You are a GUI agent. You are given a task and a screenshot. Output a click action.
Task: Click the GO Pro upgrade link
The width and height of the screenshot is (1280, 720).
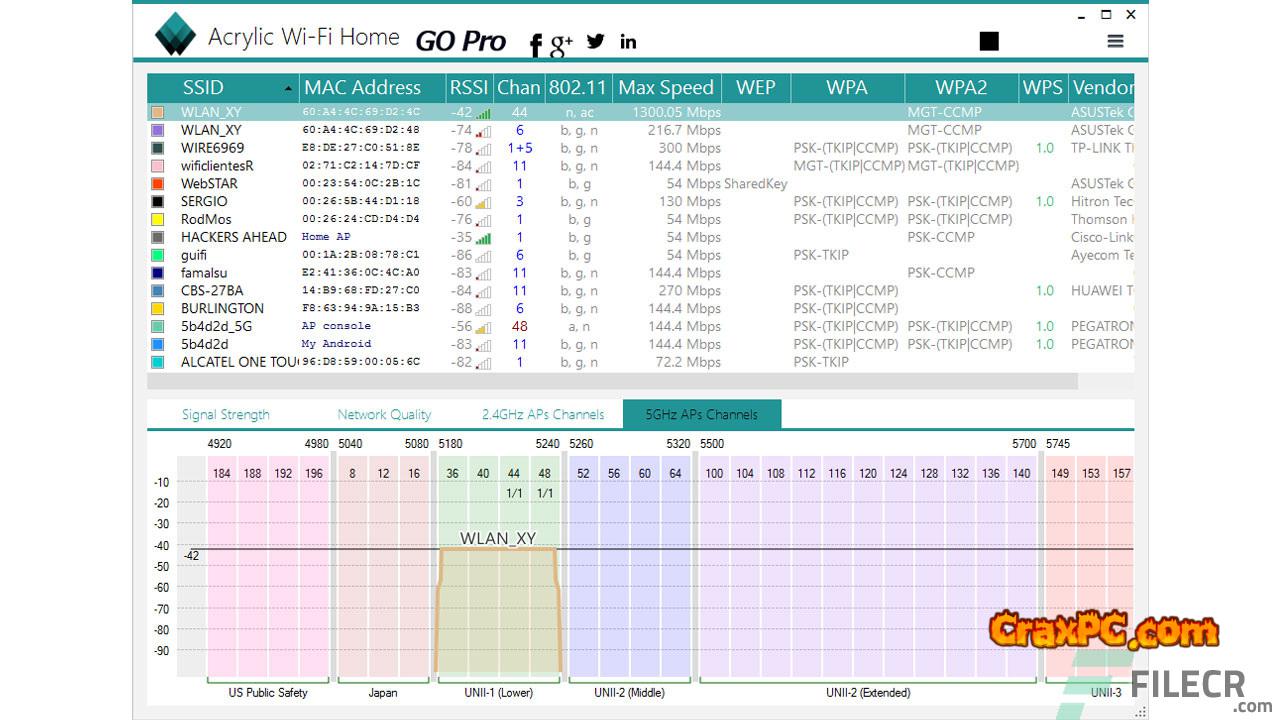point(460,41)
